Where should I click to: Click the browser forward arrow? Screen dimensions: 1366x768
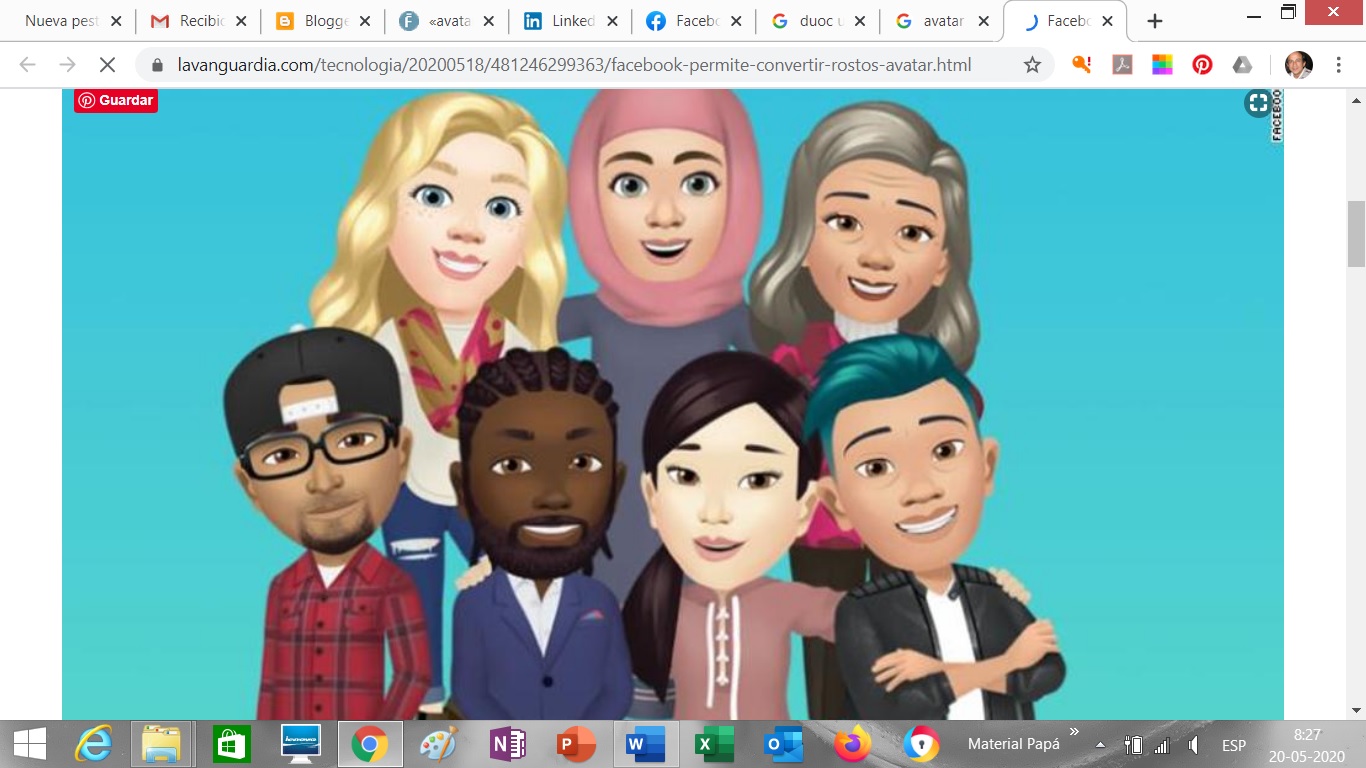pyautogui.click(x=67, y=65)
